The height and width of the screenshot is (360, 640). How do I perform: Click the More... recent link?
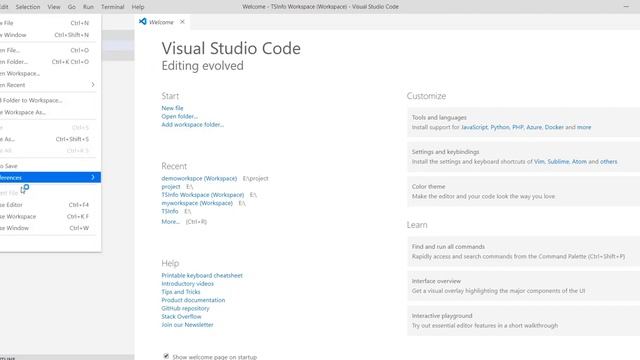tap(171, 222)
